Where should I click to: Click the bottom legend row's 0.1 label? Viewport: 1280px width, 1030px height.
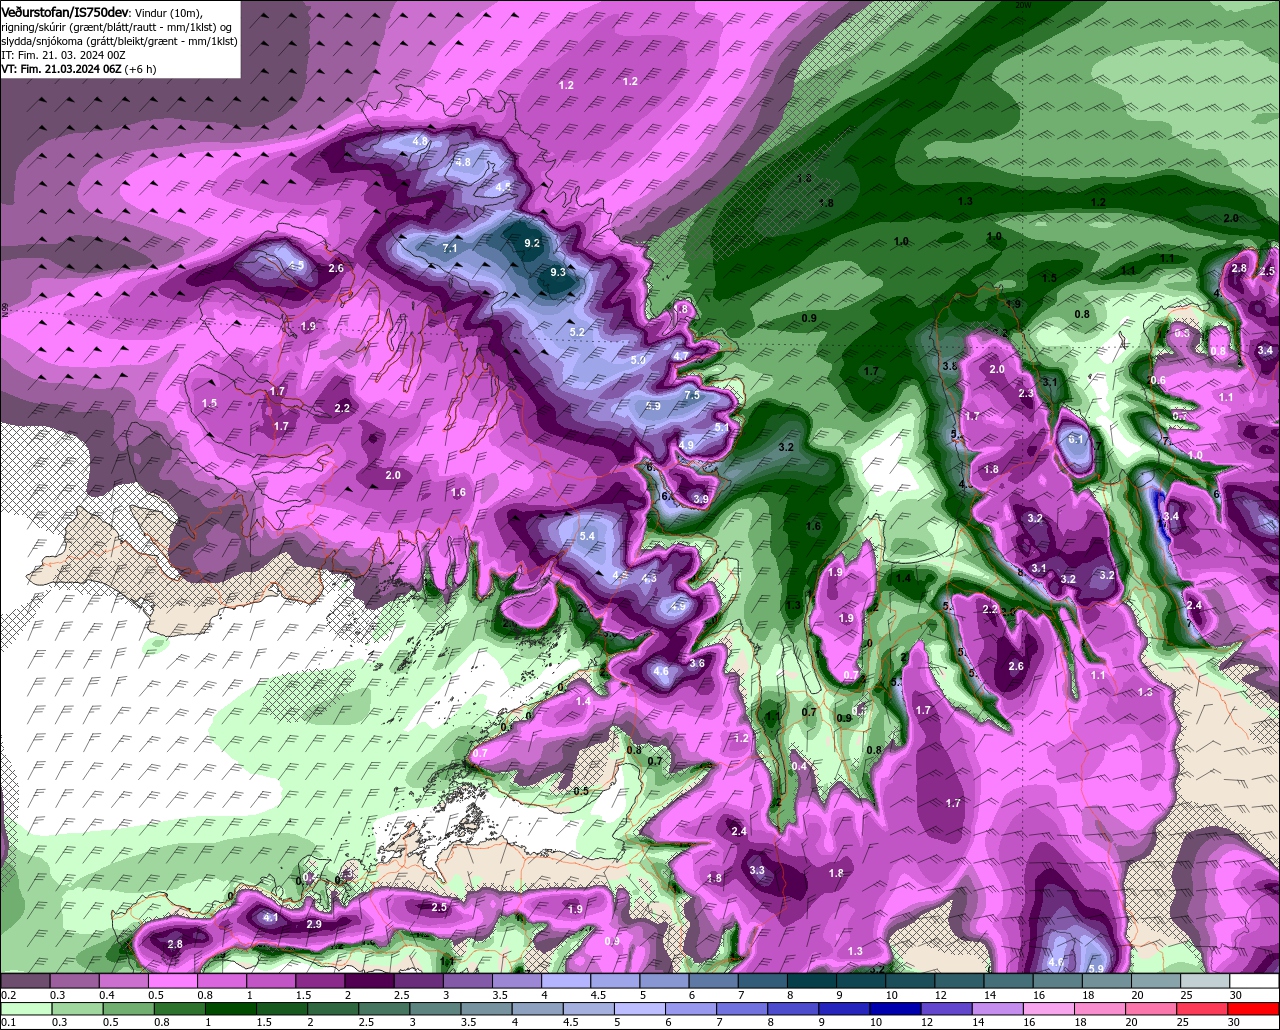coord(8,1022)
